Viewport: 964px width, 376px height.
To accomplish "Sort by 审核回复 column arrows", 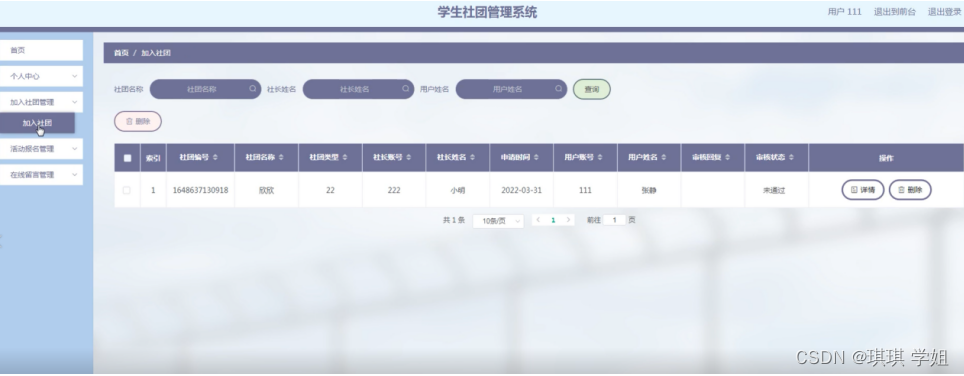I will 727,158.
